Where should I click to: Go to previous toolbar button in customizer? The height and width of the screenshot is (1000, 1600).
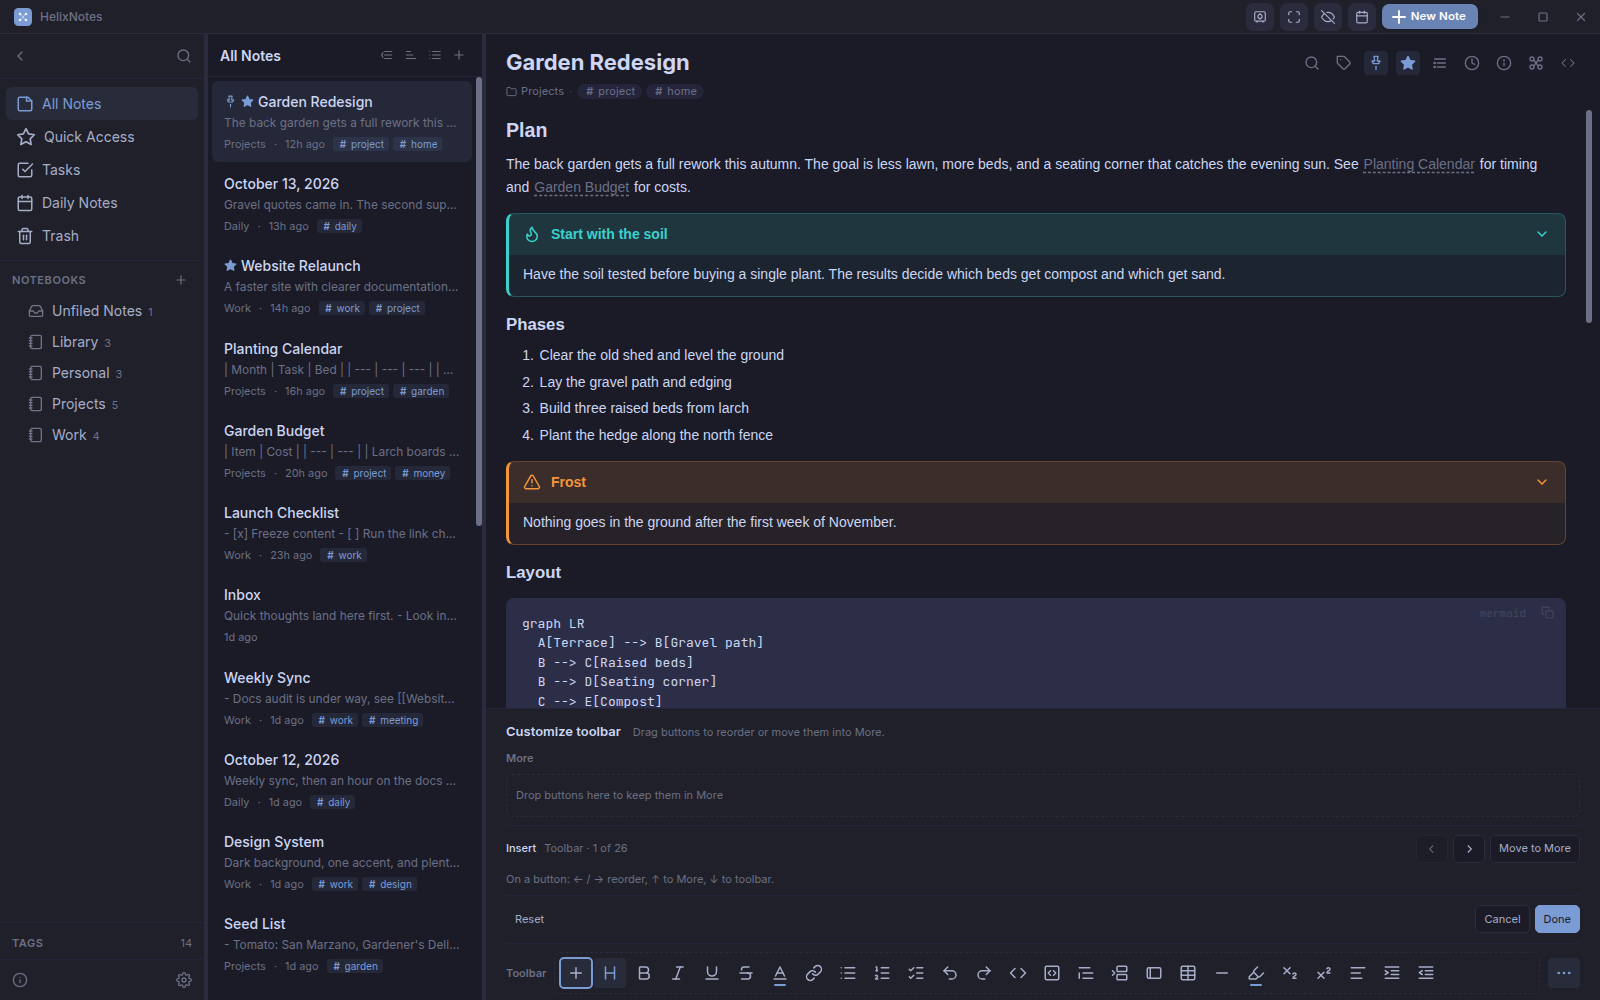pyautogui.click(x=1432, y=849)
